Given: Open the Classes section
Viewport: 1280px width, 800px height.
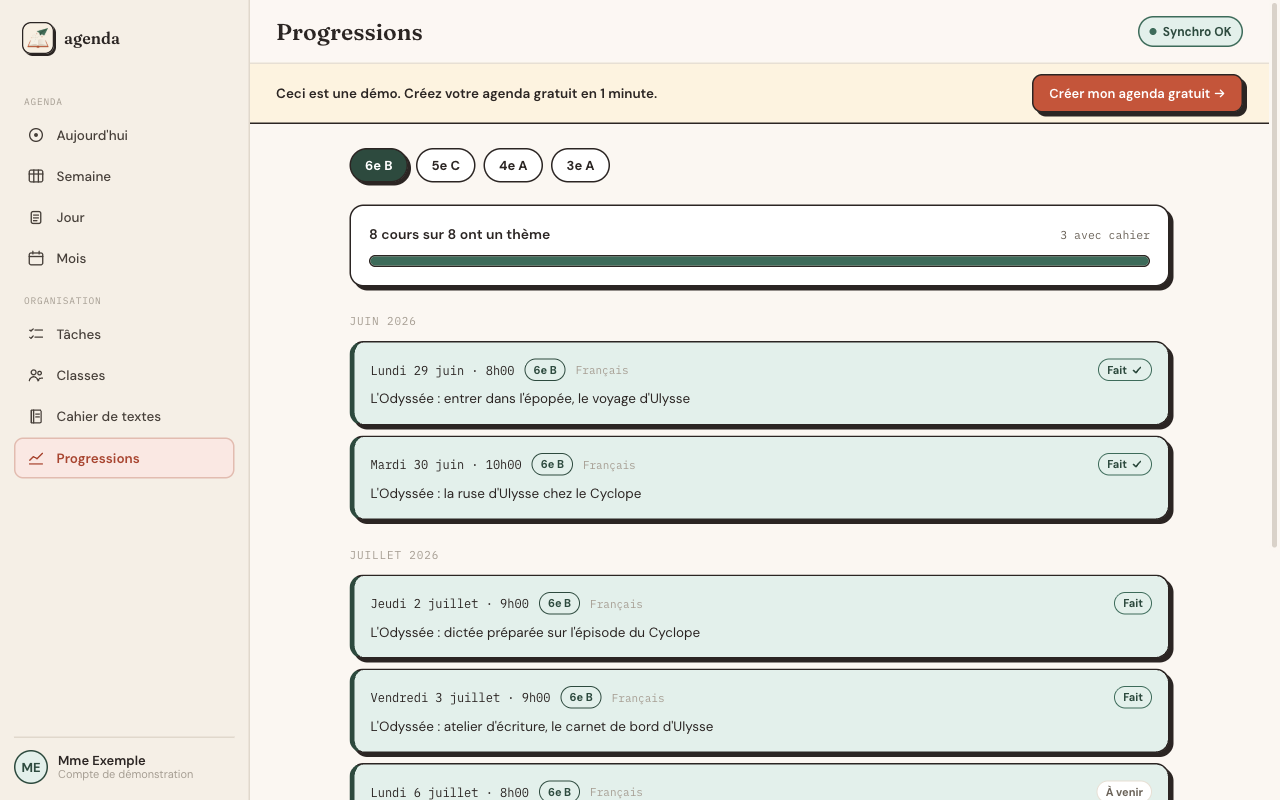Looking at the screenshot, I should 124,375.
